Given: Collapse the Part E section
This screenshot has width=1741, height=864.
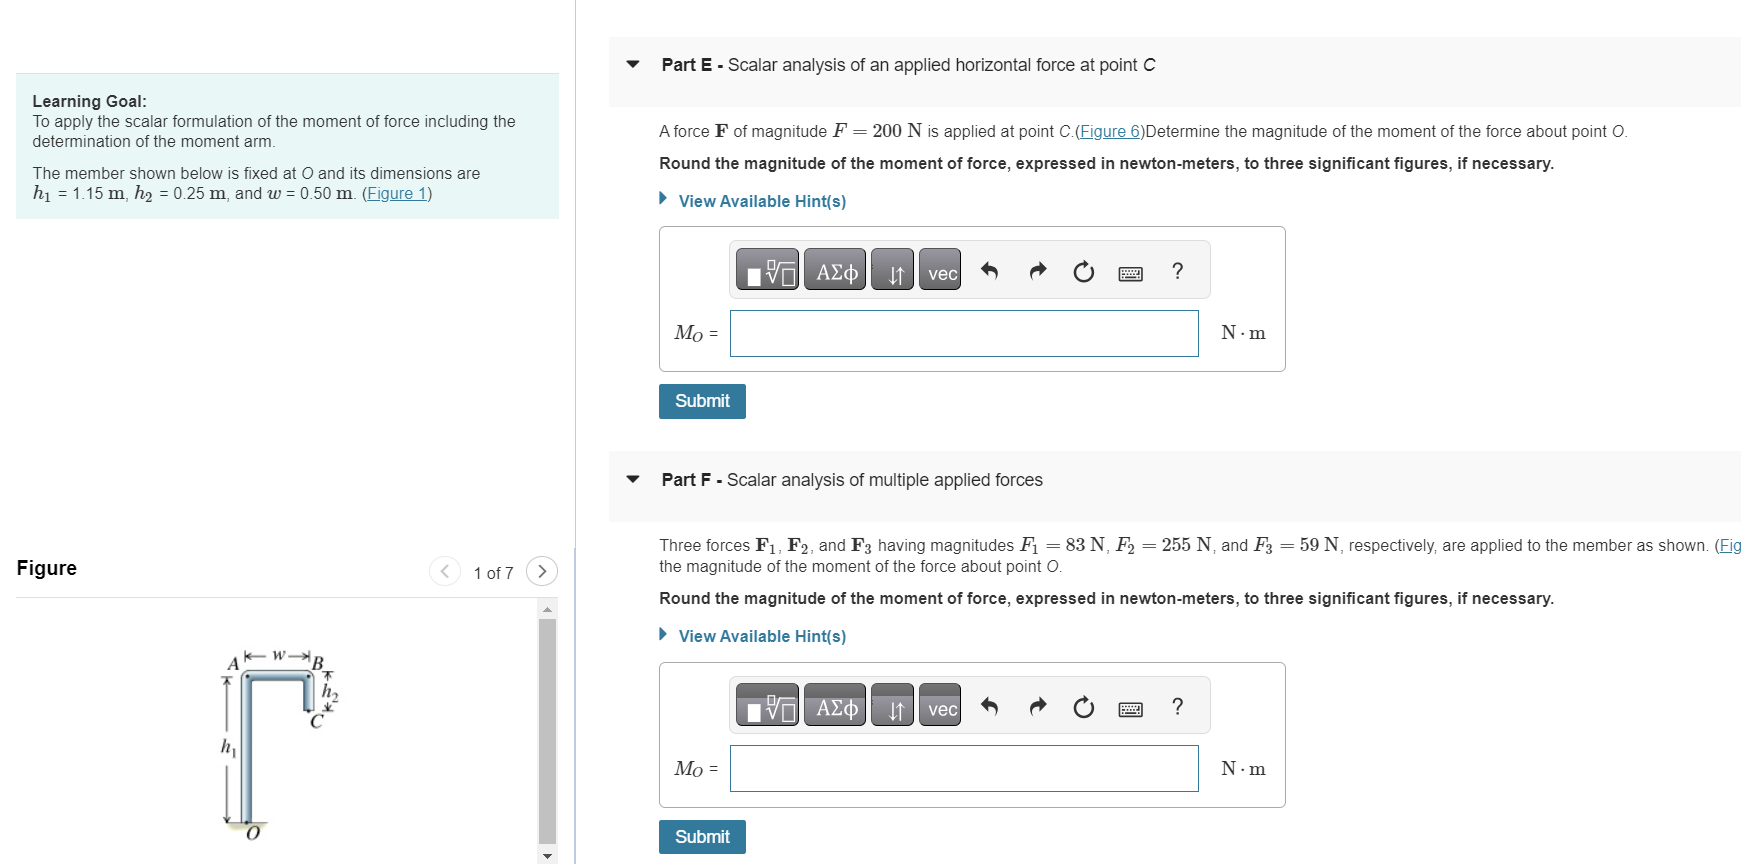Looking at the screenshot, I should (632, 63).
